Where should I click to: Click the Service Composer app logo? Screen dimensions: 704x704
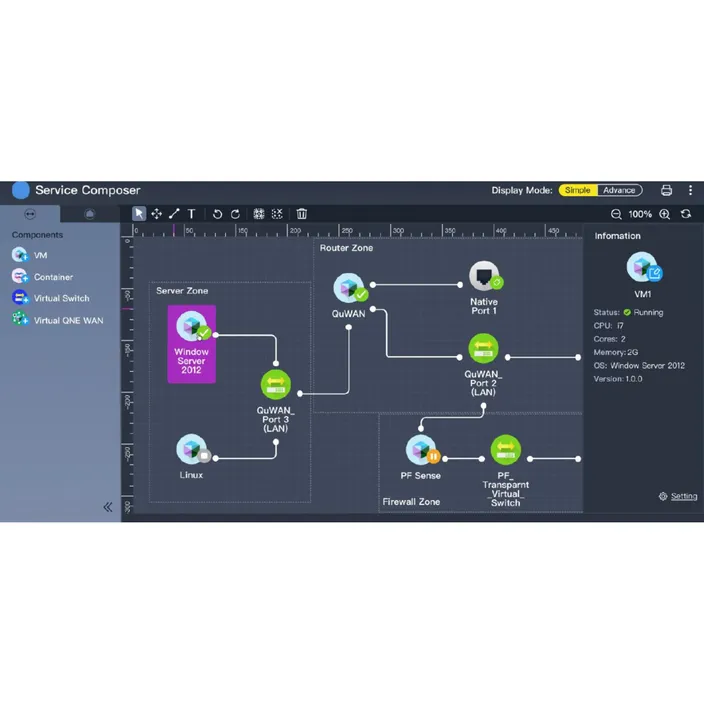pyautogui.click(x=20, y=190)
